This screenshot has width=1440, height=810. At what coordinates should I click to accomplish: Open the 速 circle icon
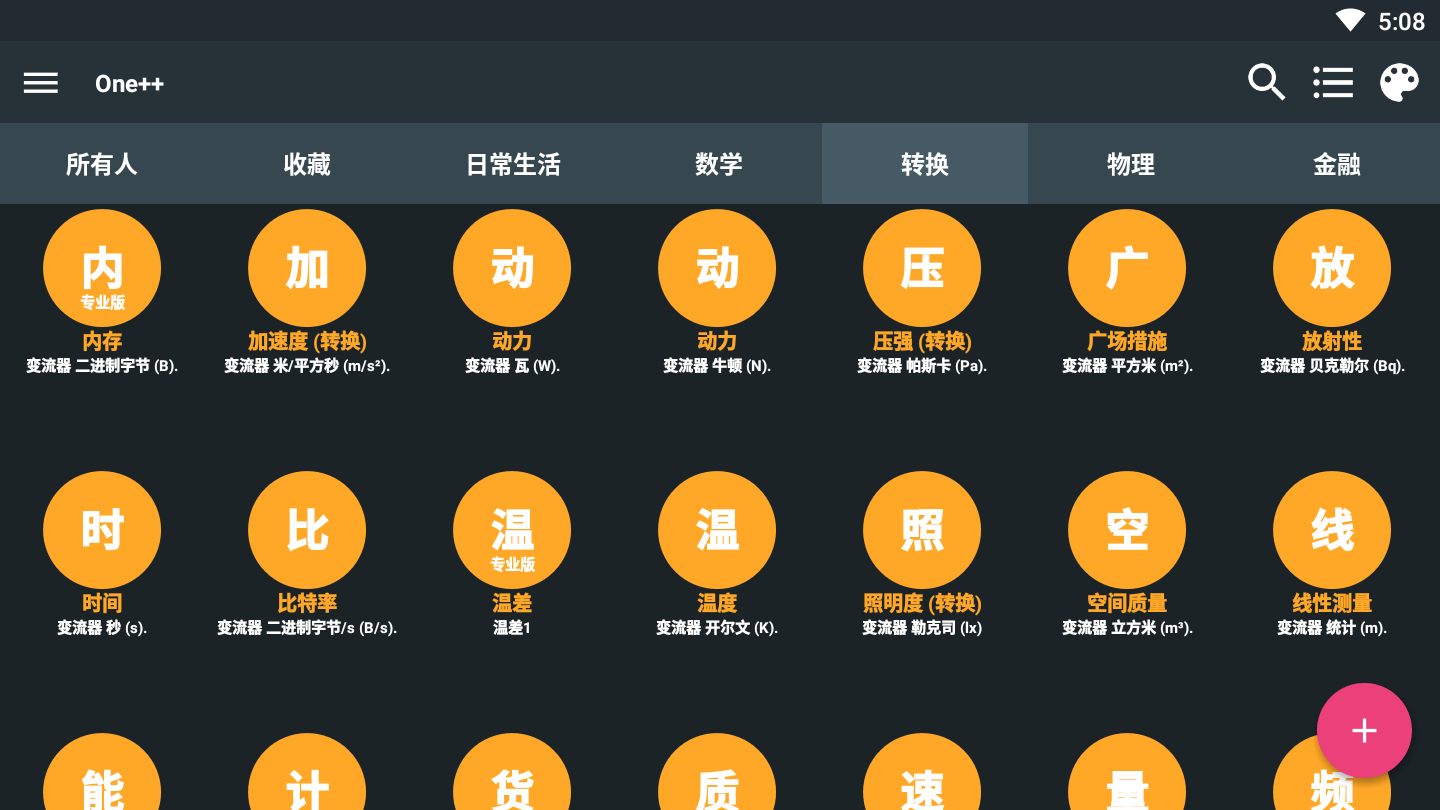(x=922, y=772)
